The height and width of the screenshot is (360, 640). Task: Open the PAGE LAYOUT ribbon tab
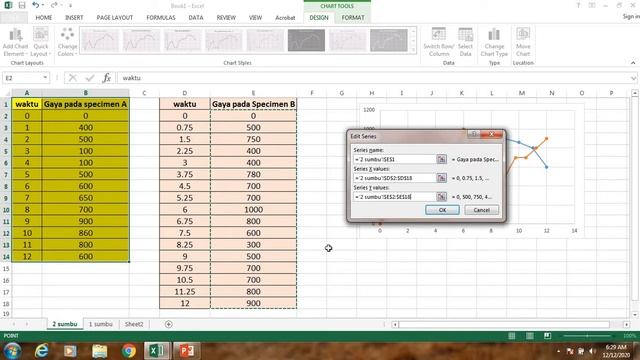pyautogui.click(x=115, y=18)
